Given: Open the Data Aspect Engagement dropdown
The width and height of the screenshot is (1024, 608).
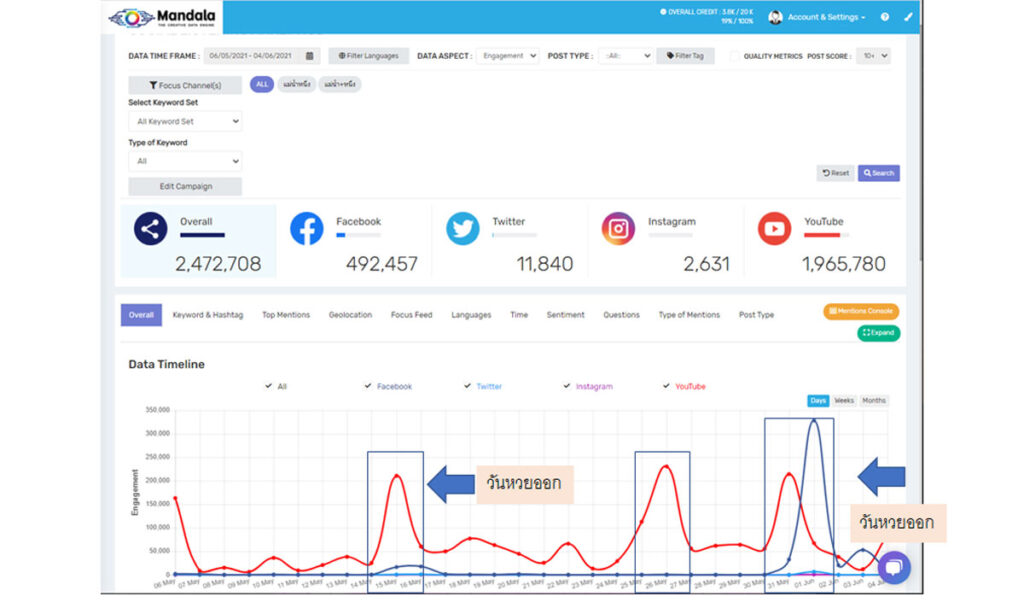Looking at the screenshot, I should (507, 56).
